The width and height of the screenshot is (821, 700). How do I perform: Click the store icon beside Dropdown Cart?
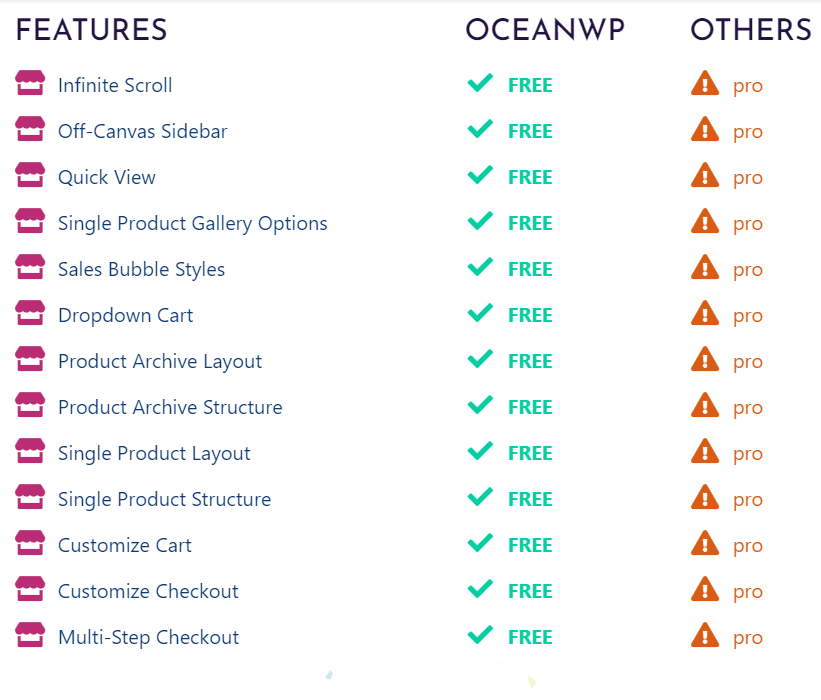click(x=30, y=313)
